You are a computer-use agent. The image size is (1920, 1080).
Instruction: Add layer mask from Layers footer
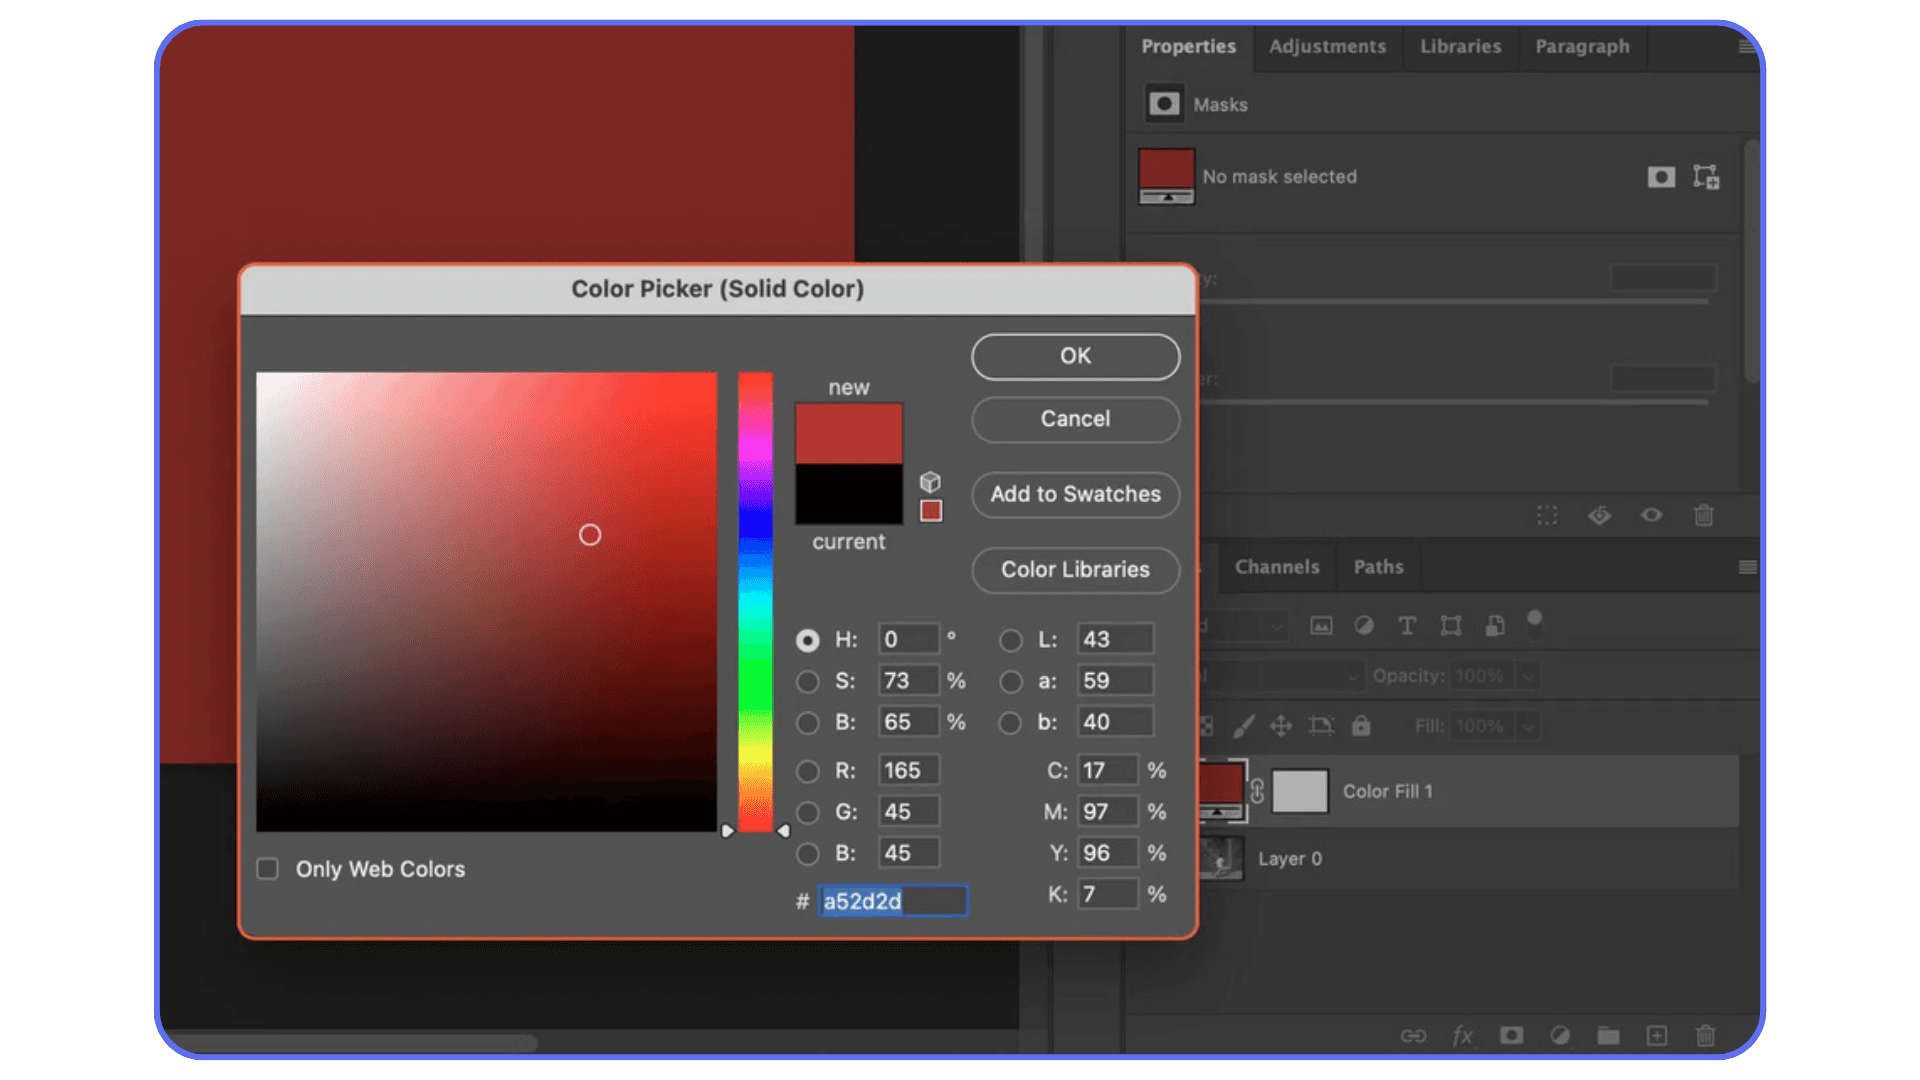pos(1511,1036)
